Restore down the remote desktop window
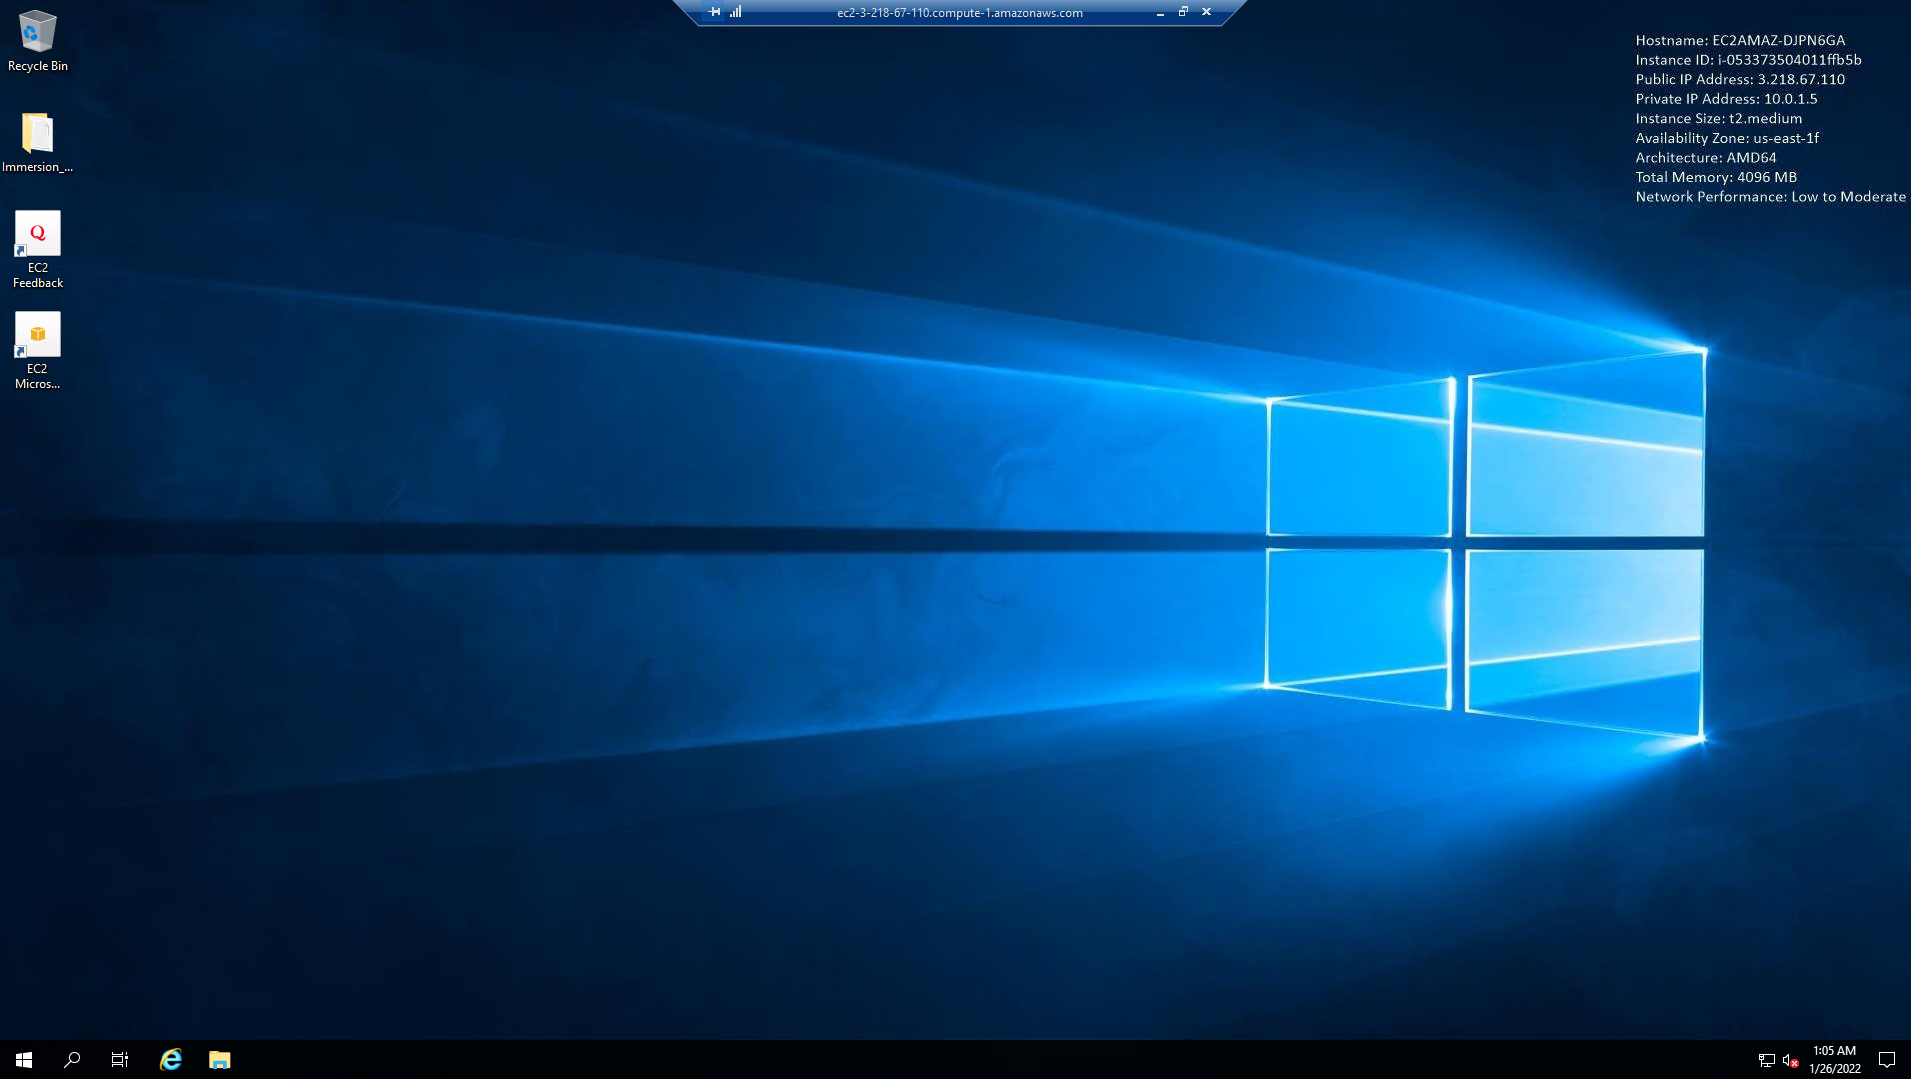Screen dimensions: 1911x1079 [x=1183, y=12]
